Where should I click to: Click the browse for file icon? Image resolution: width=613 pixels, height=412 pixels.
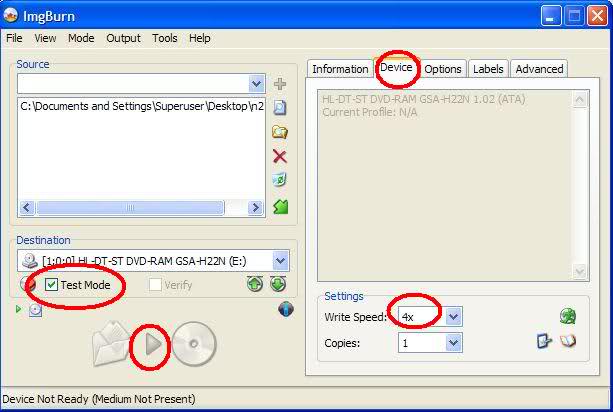(x=280, y=107)
